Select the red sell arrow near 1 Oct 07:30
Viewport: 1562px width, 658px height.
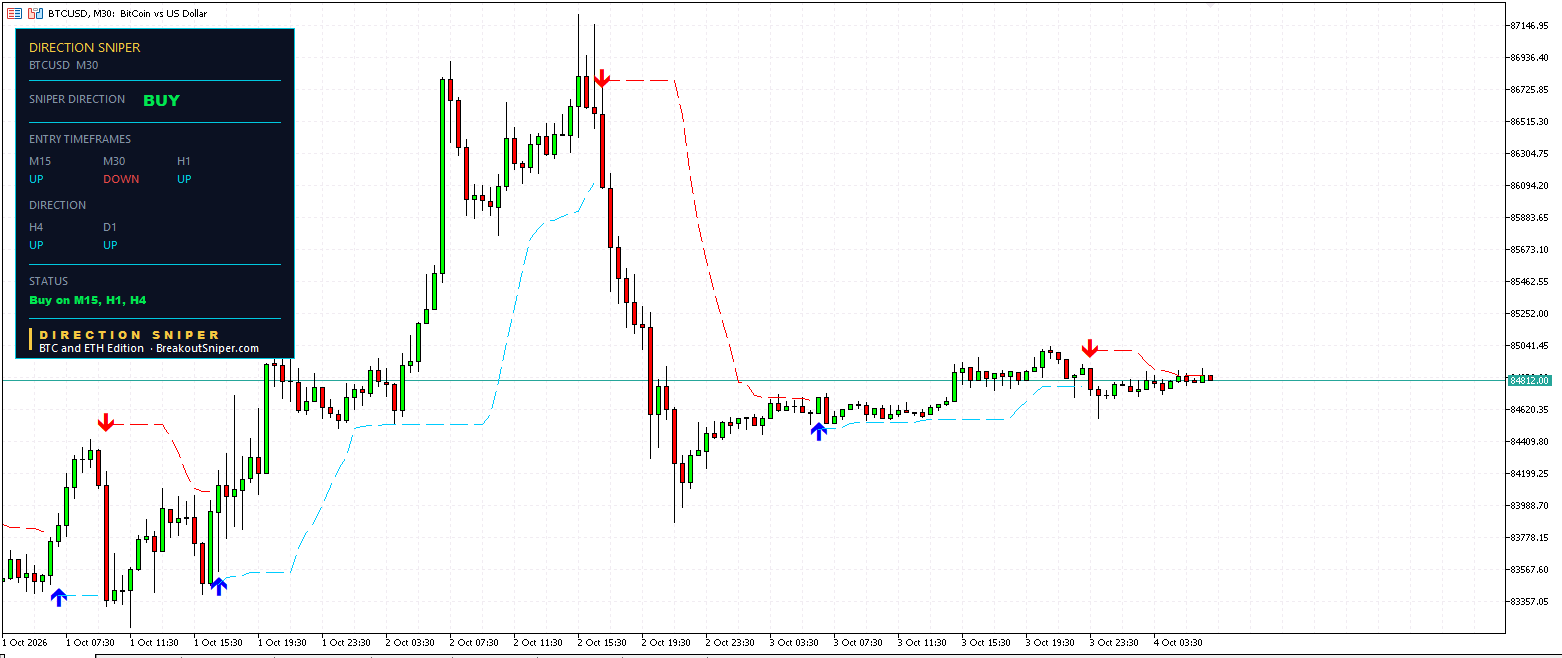(106, 422)
